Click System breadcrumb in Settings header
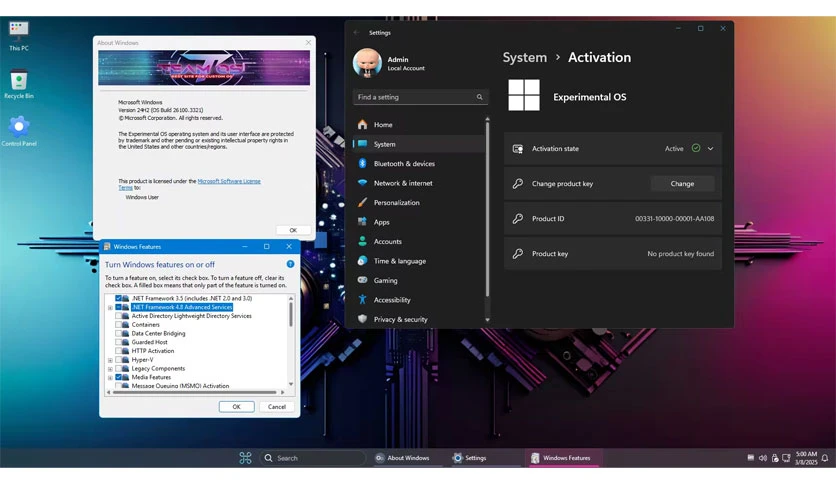Viewport: 836px width, 484px height. [525, 57]
